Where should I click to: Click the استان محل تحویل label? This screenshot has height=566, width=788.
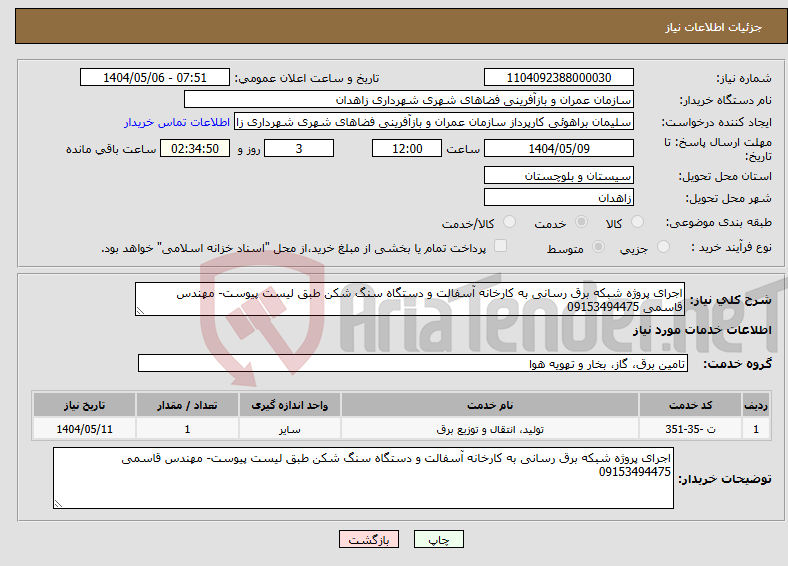pyautogui.click(x=725, y=176)
